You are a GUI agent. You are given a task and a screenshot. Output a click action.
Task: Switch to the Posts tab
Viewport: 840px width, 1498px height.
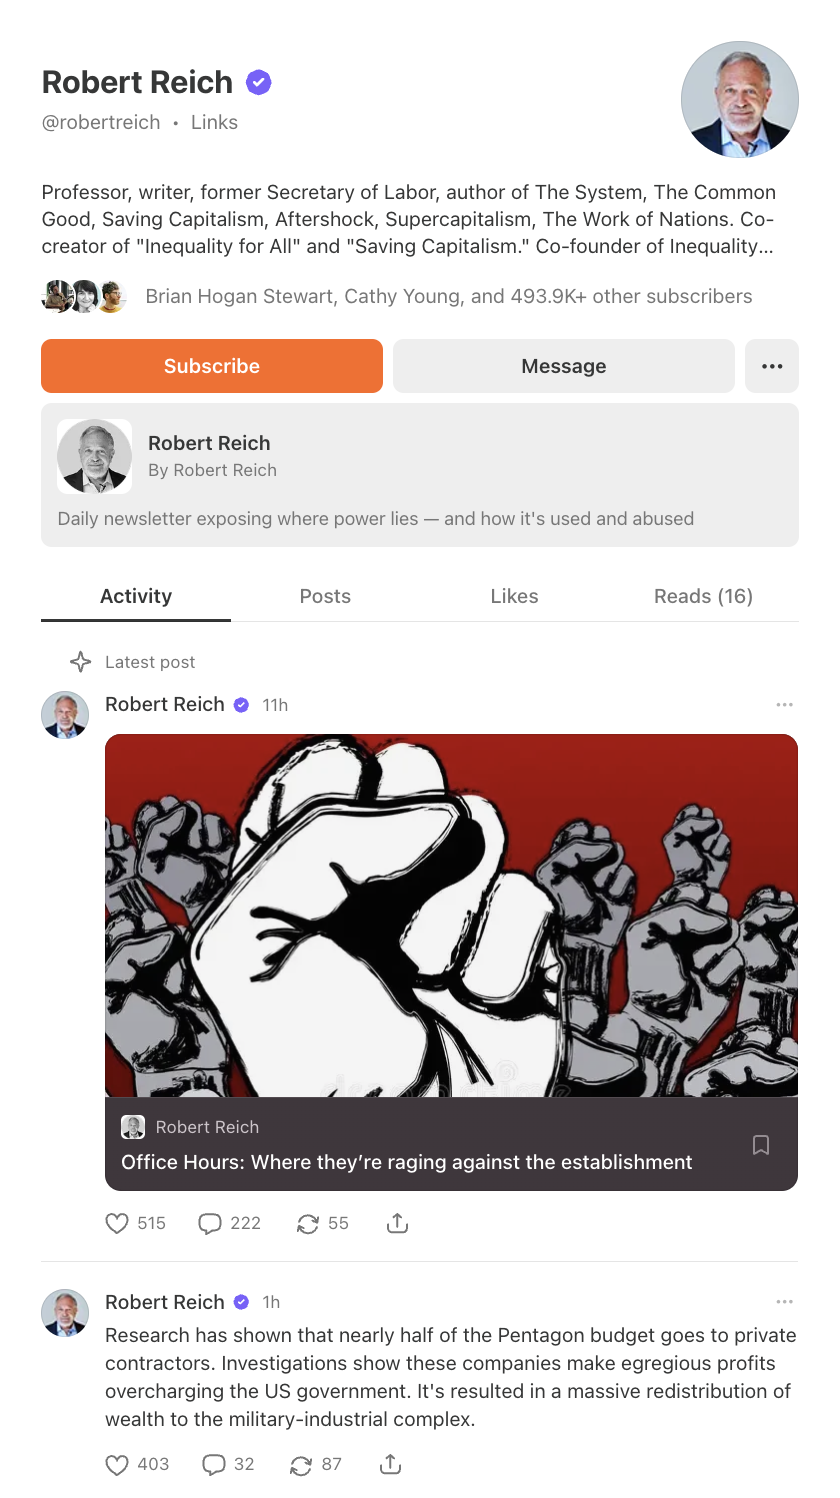(325, 596)
